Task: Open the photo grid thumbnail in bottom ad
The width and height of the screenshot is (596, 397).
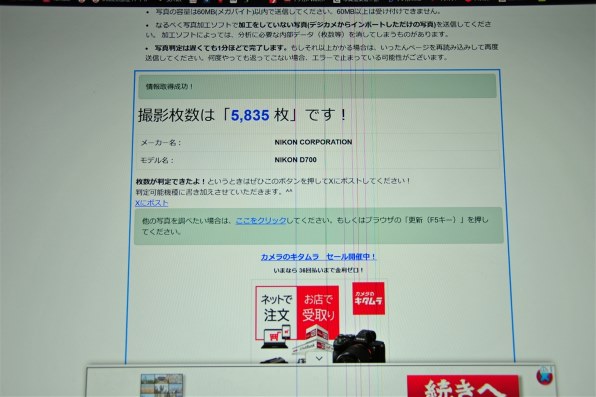Action: [x=162, y=385]
